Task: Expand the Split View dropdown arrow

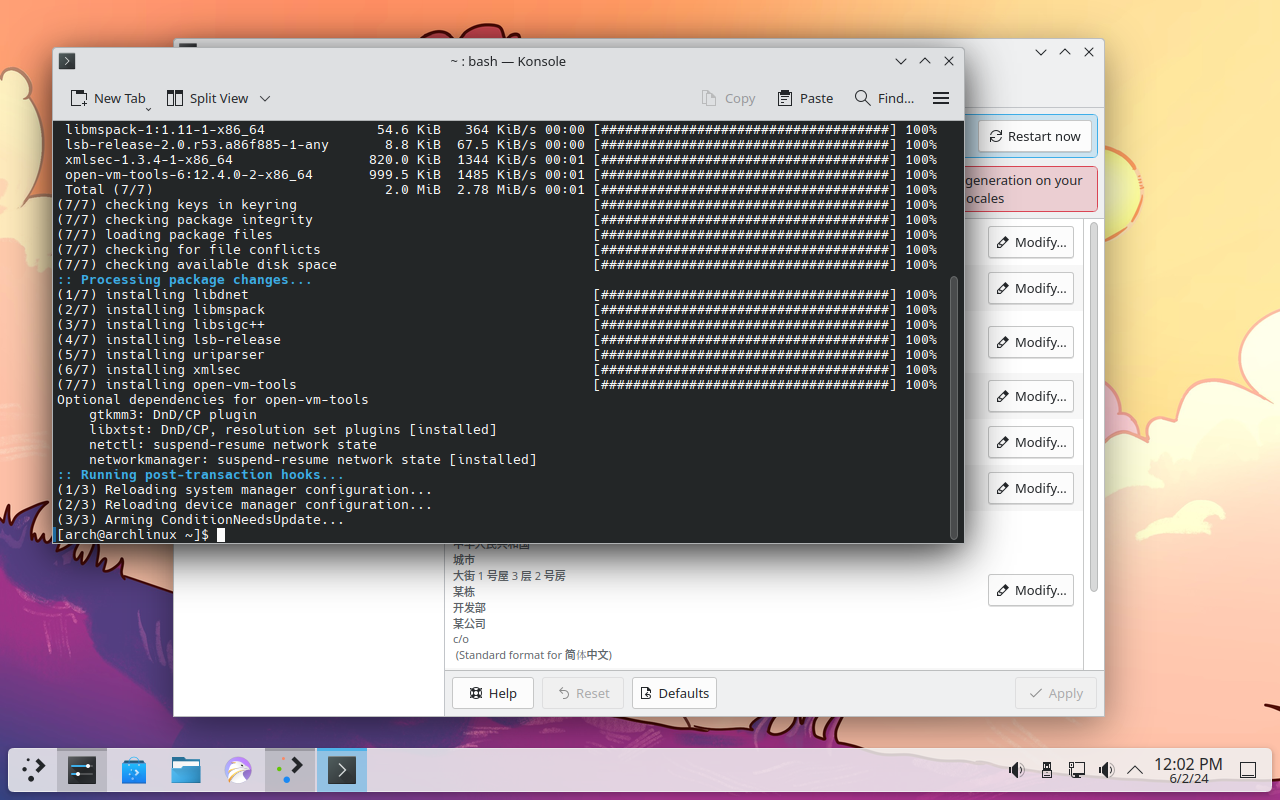Action: pos(265,98)
